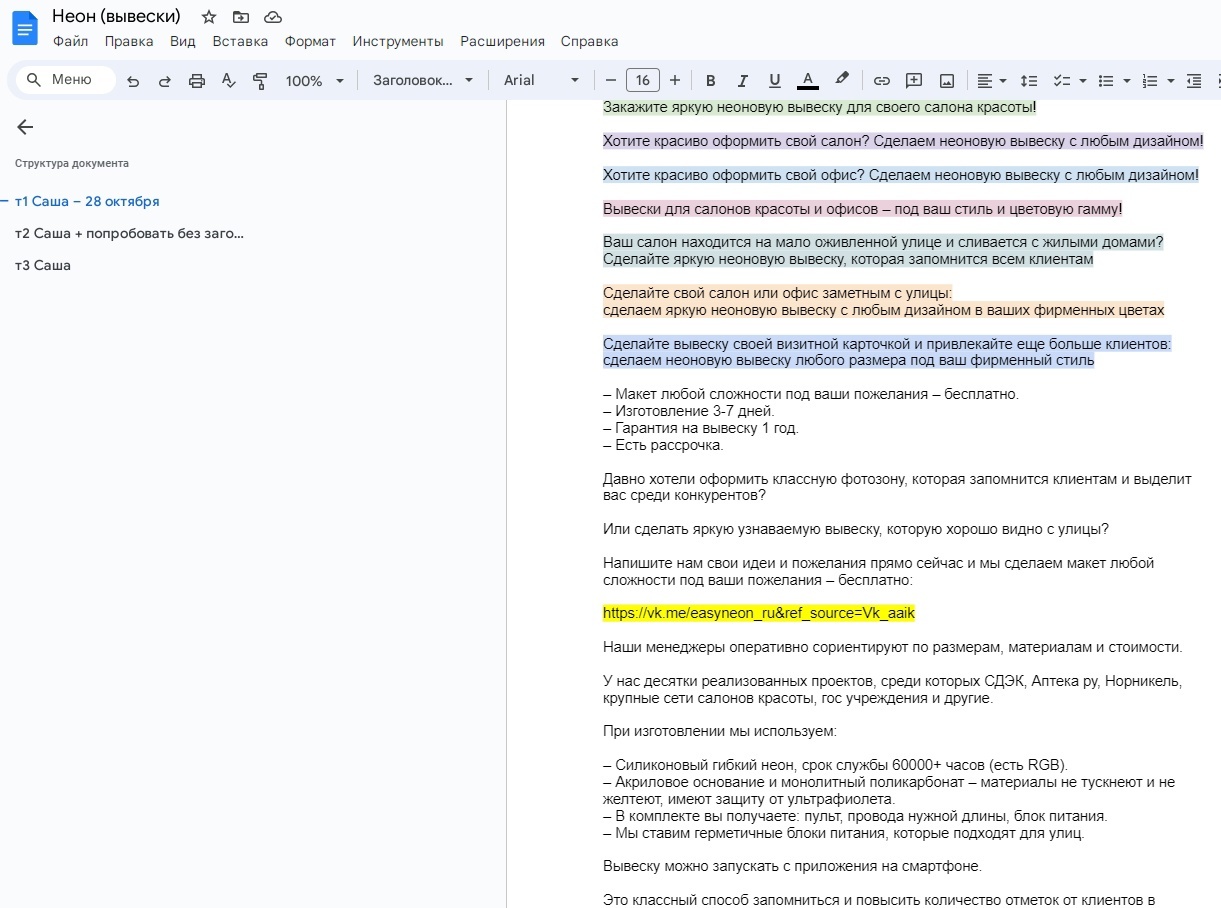Open checklist style dropdown arrow
This screenshot has height=908, width=1221.
[x=1082, y=81]
